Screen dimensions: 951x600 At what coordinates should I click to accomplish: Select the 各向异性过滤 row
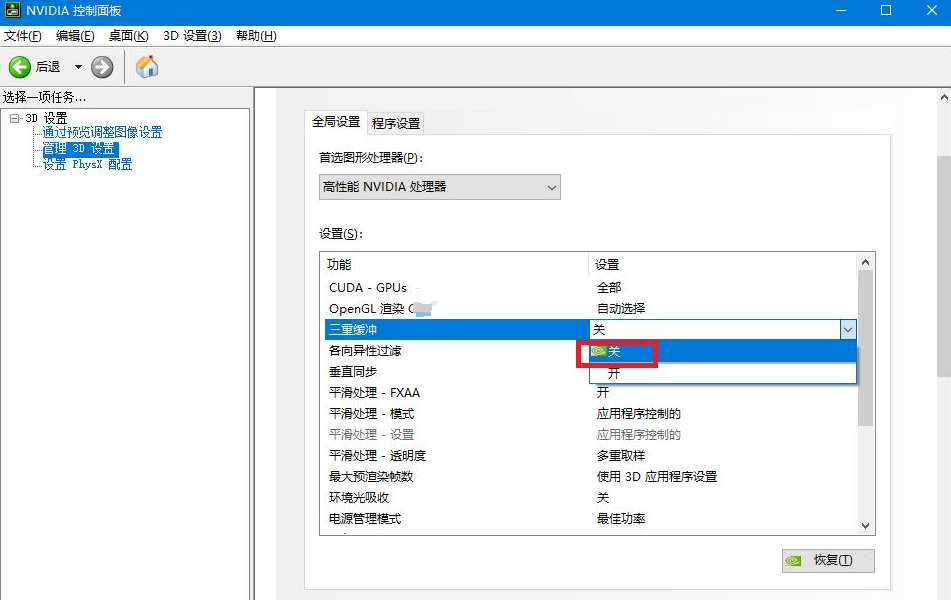click(x=457, y=351)
